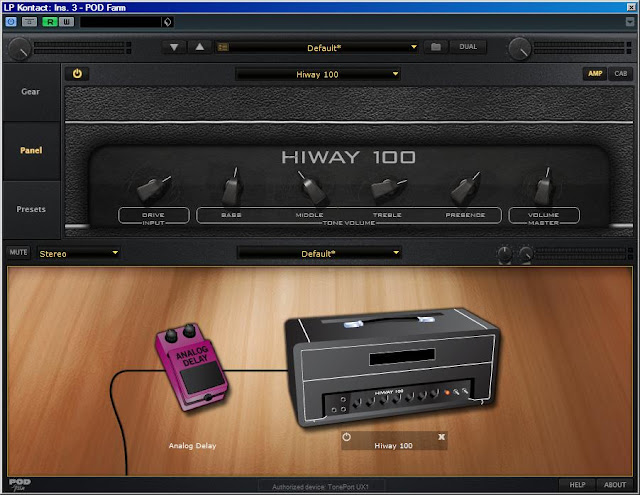Click the Middle tone knob
The width and height of the screenshot is (640, 495).
[312, 189]
